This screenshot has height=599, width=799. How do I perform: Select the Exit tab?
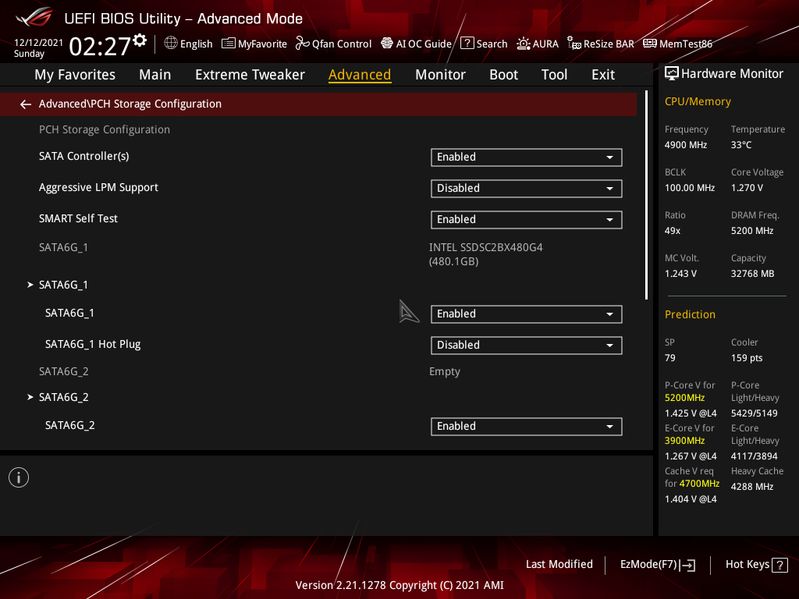tap(603, 74)
